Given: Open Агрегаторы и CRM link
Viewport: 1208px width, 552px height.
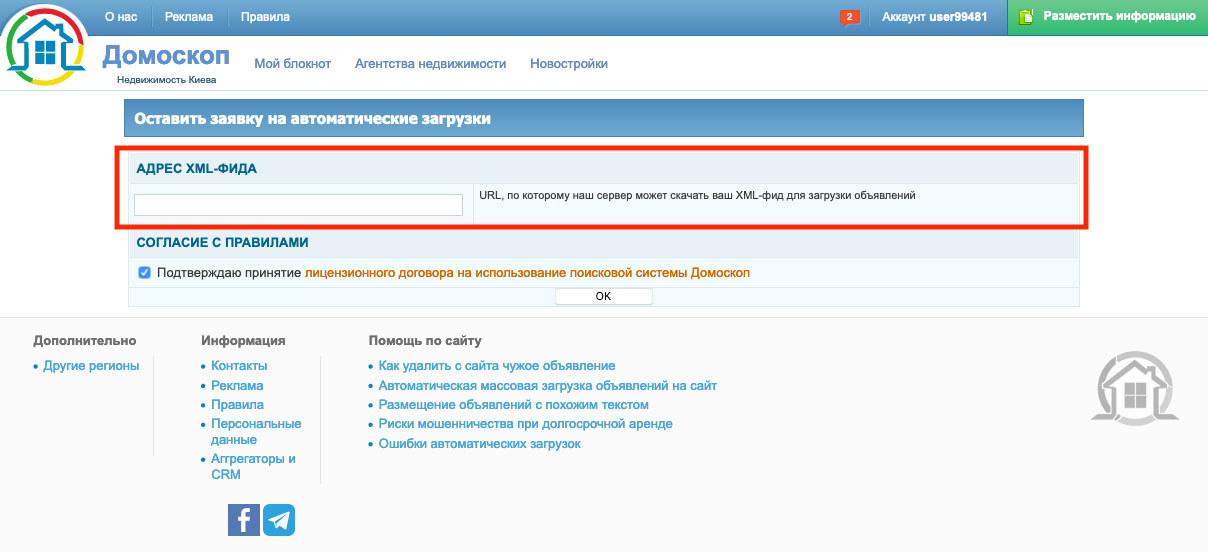Looking at the screenshot, I should coord(253,466).
